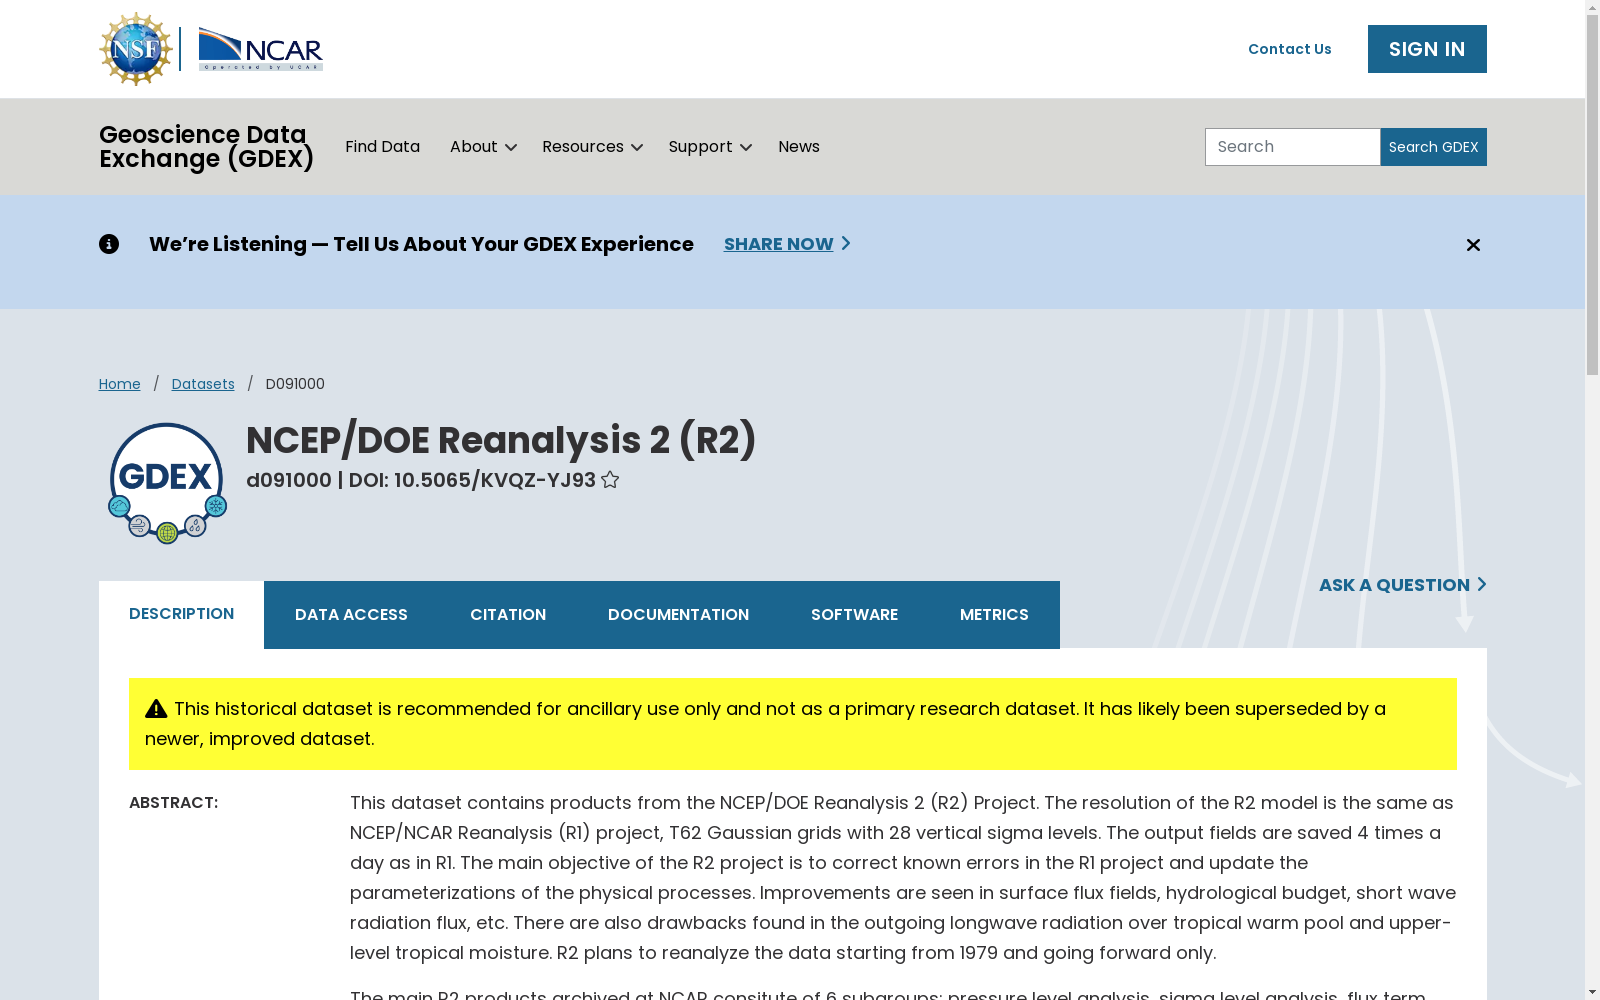Click the ABSTRACT label
This screenshot has width=1600, height=1000.
(x=173, y=803)
